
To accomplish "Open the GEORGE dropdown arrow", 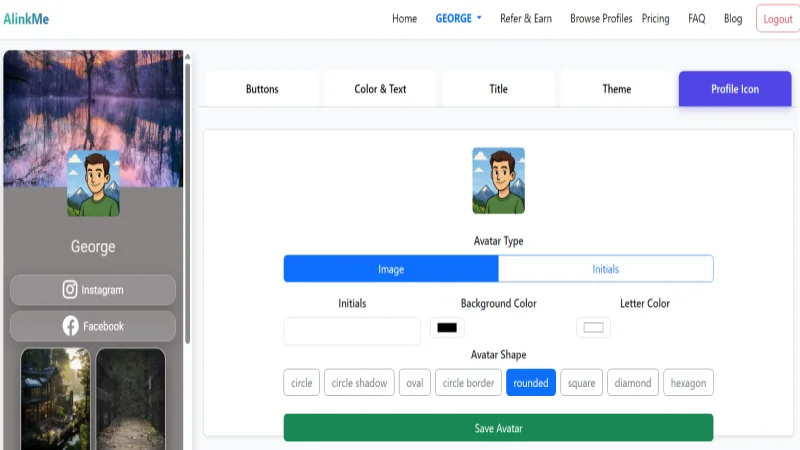I will [479, 18].
